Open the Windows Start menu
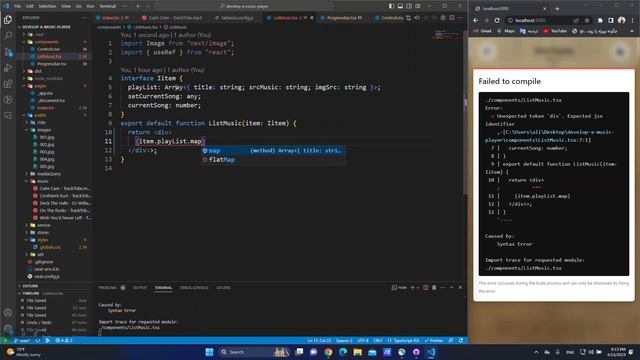Screen dimensions: 640x360 point(209,352)
